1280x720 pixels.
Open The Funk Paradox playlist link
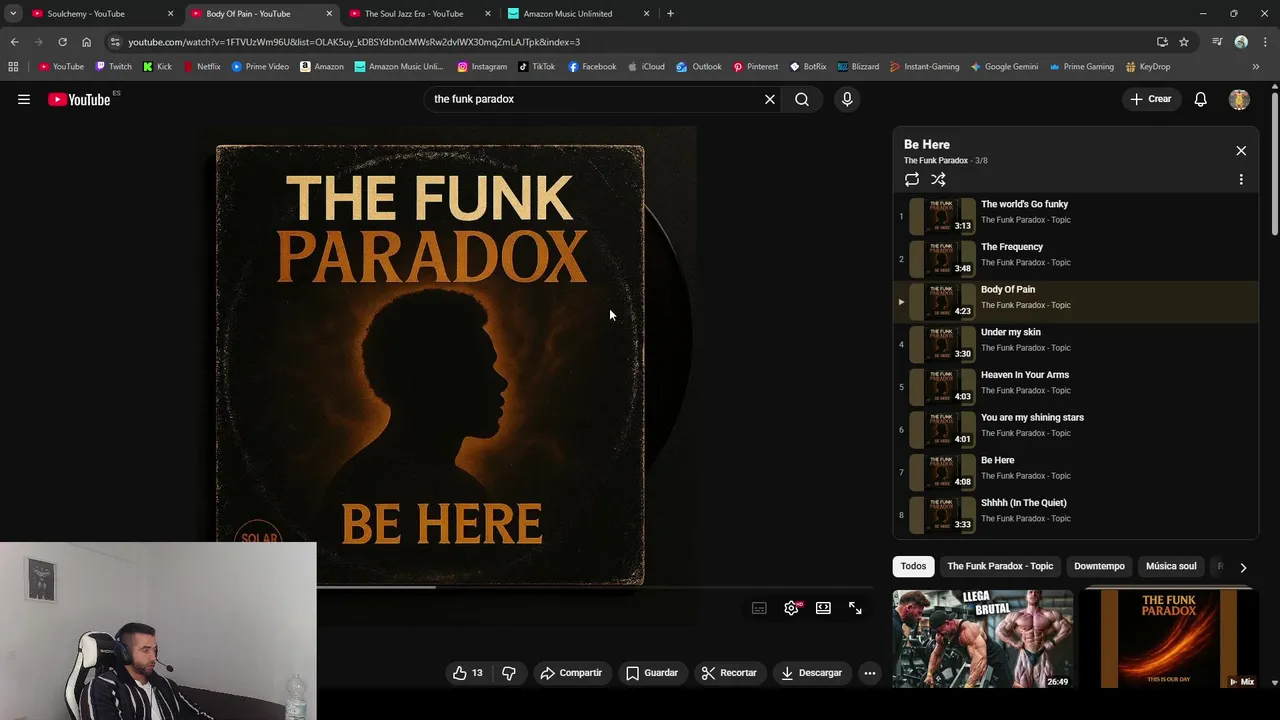(x=936, y=160)
